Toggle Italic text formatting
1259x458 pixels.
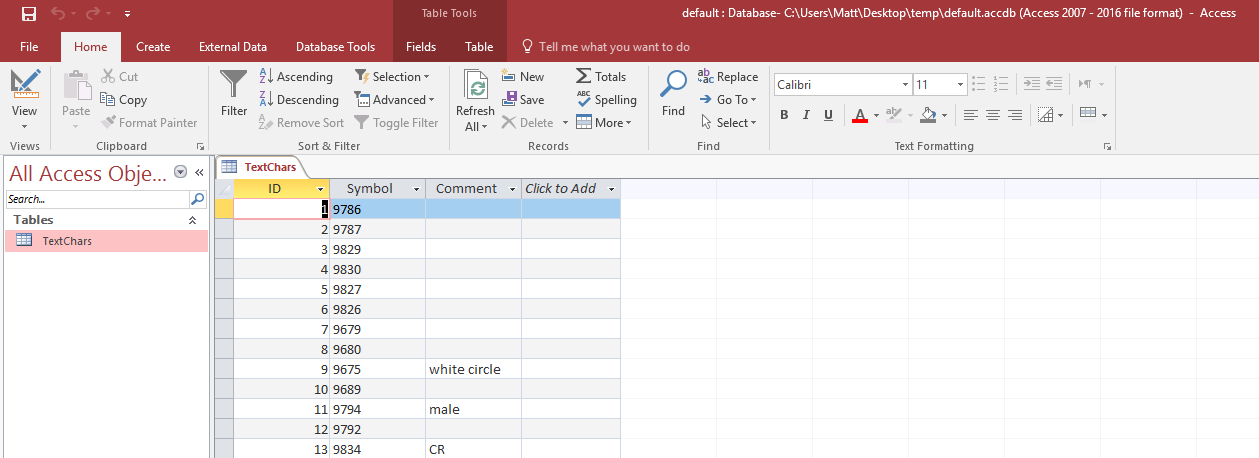click(x=806, y=115)
